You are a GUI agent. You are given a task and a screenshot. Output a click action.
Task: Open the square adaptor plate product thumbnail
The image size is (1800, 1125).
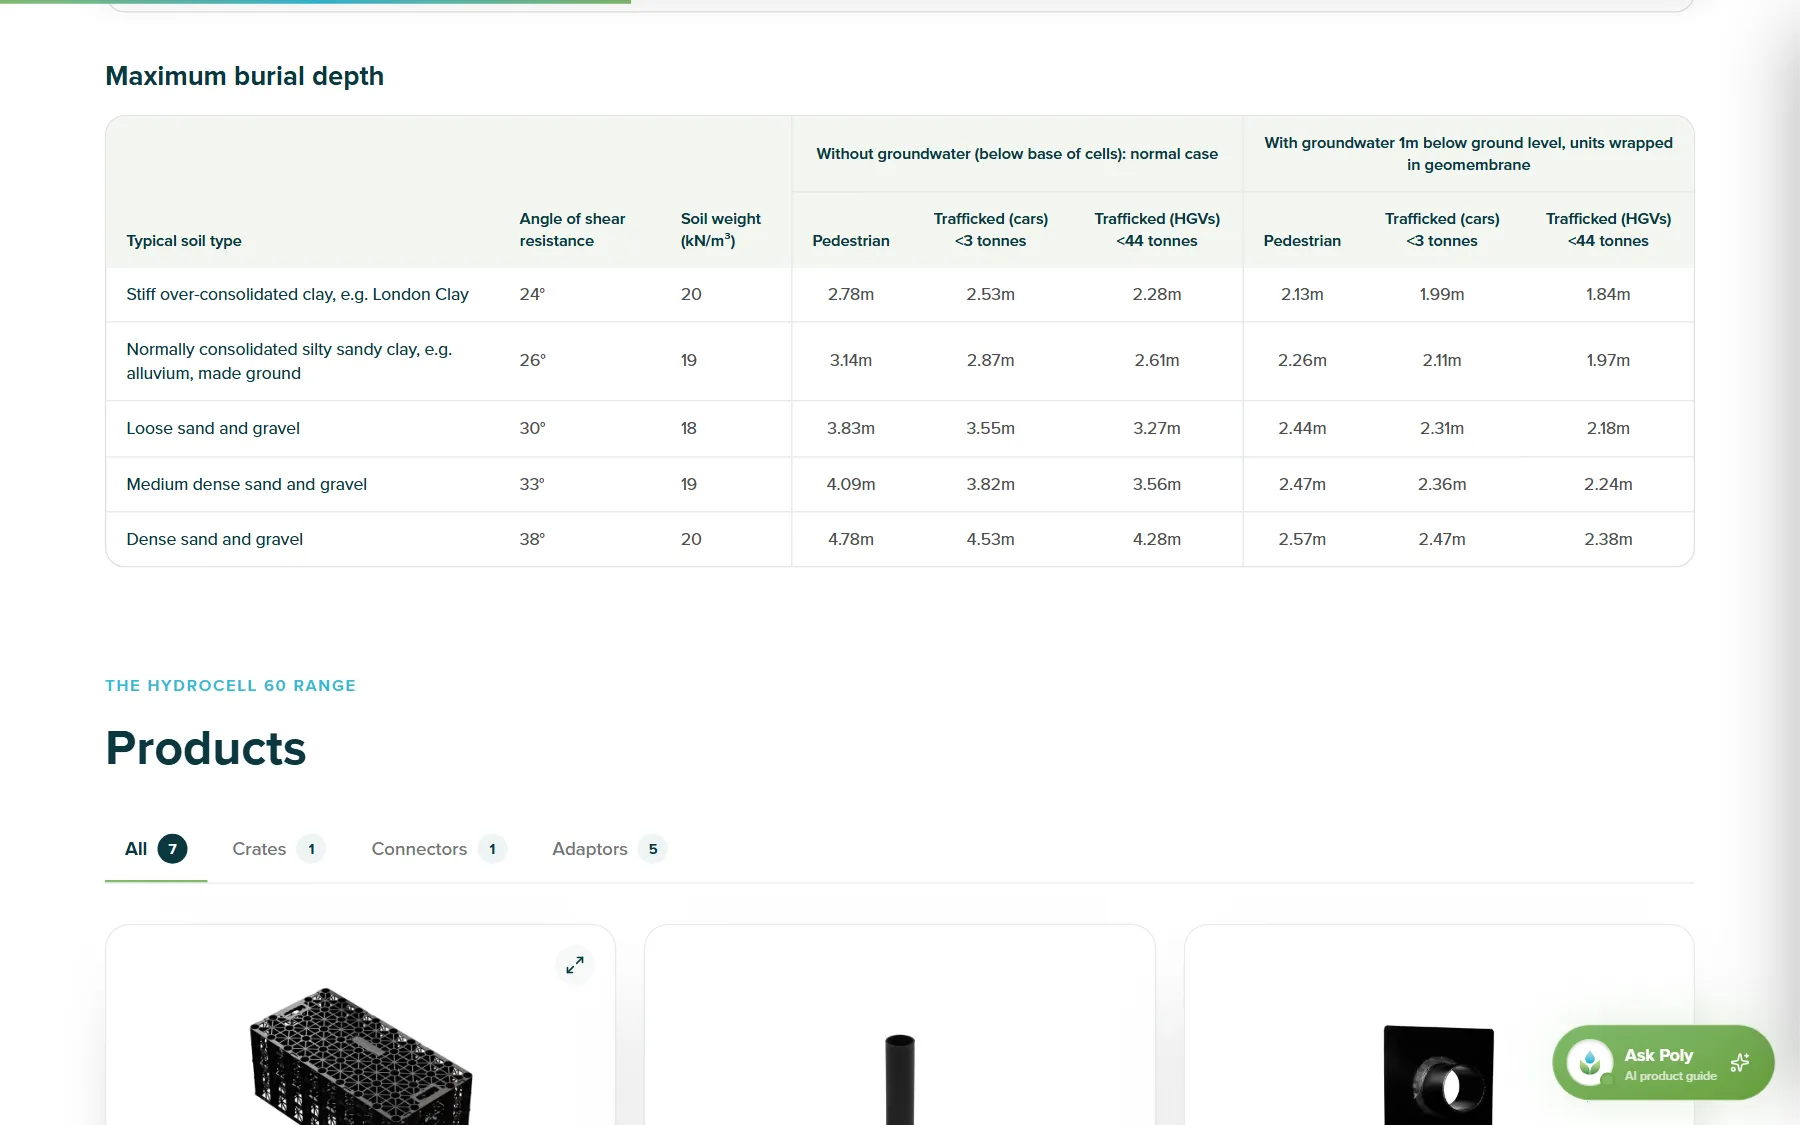1438,1075
